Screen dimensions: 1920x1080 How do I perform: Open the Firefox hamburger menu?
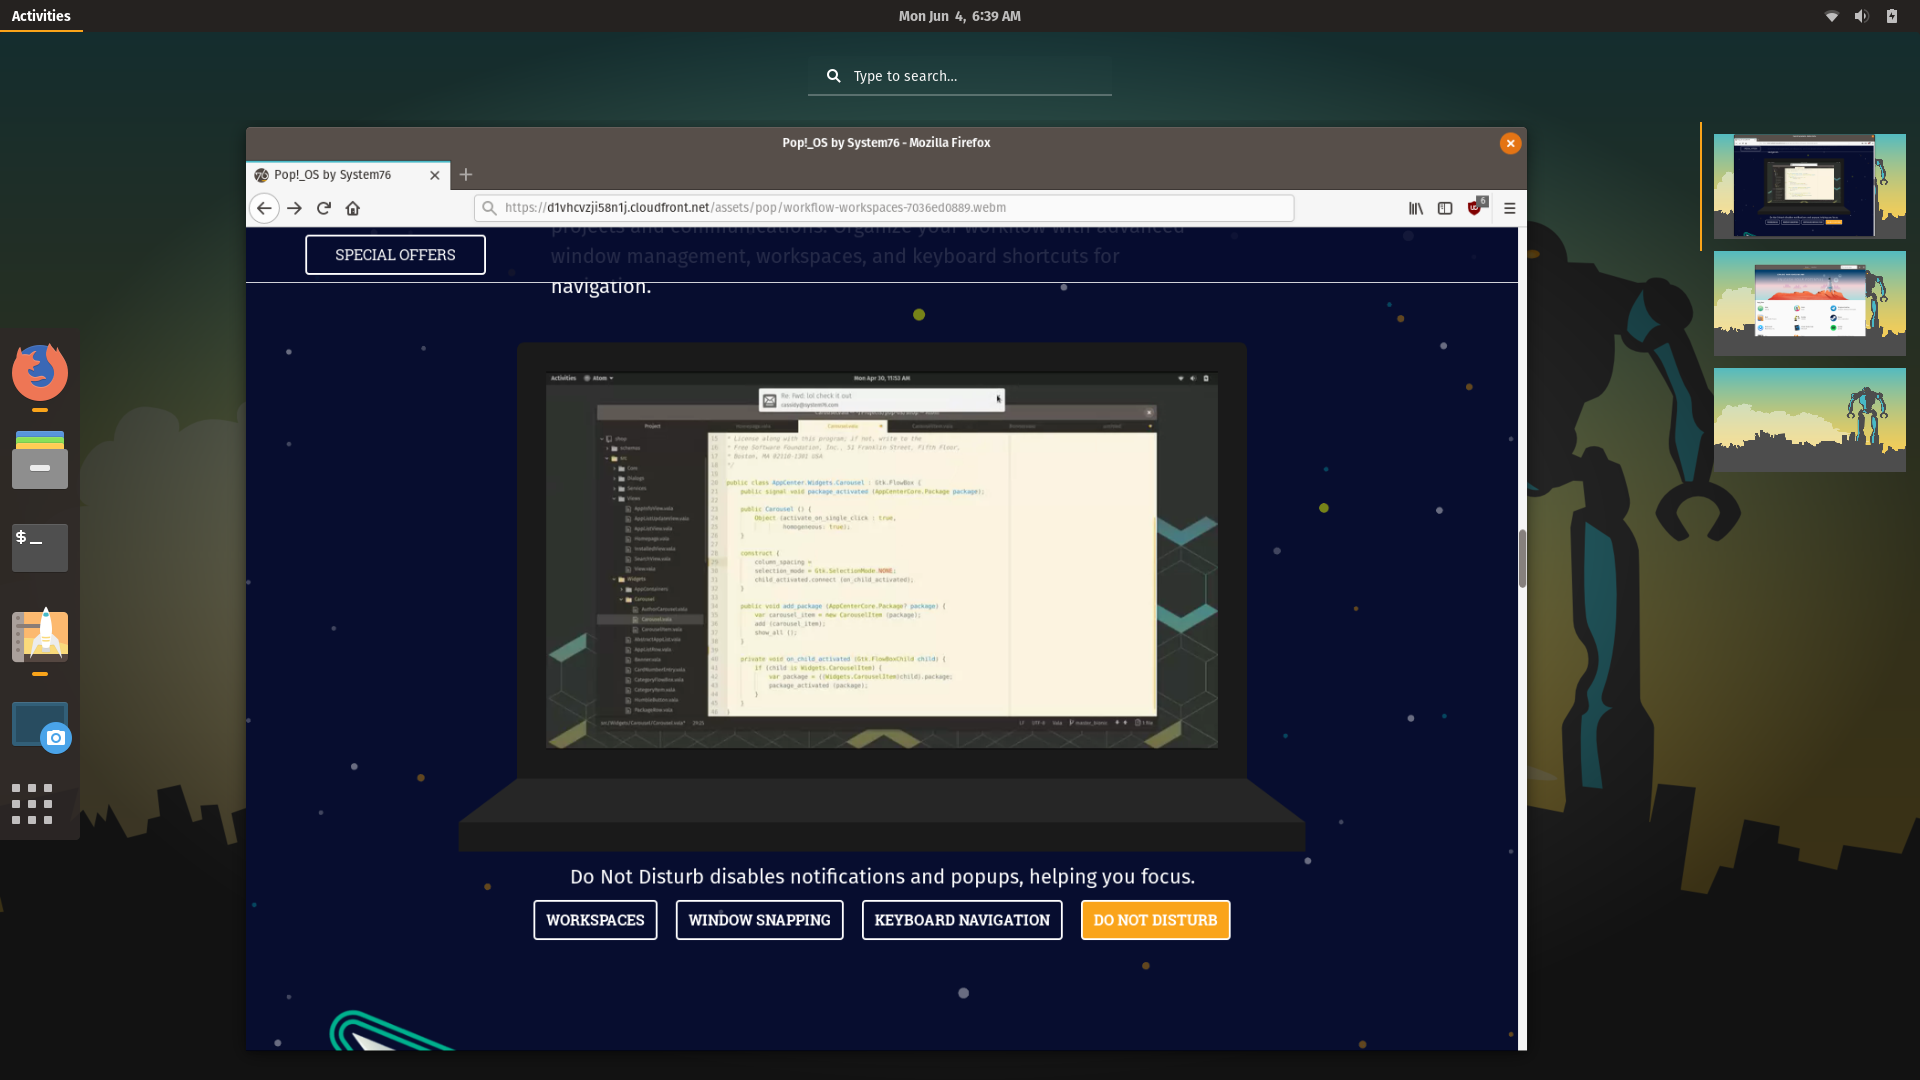click(1509, 207)
